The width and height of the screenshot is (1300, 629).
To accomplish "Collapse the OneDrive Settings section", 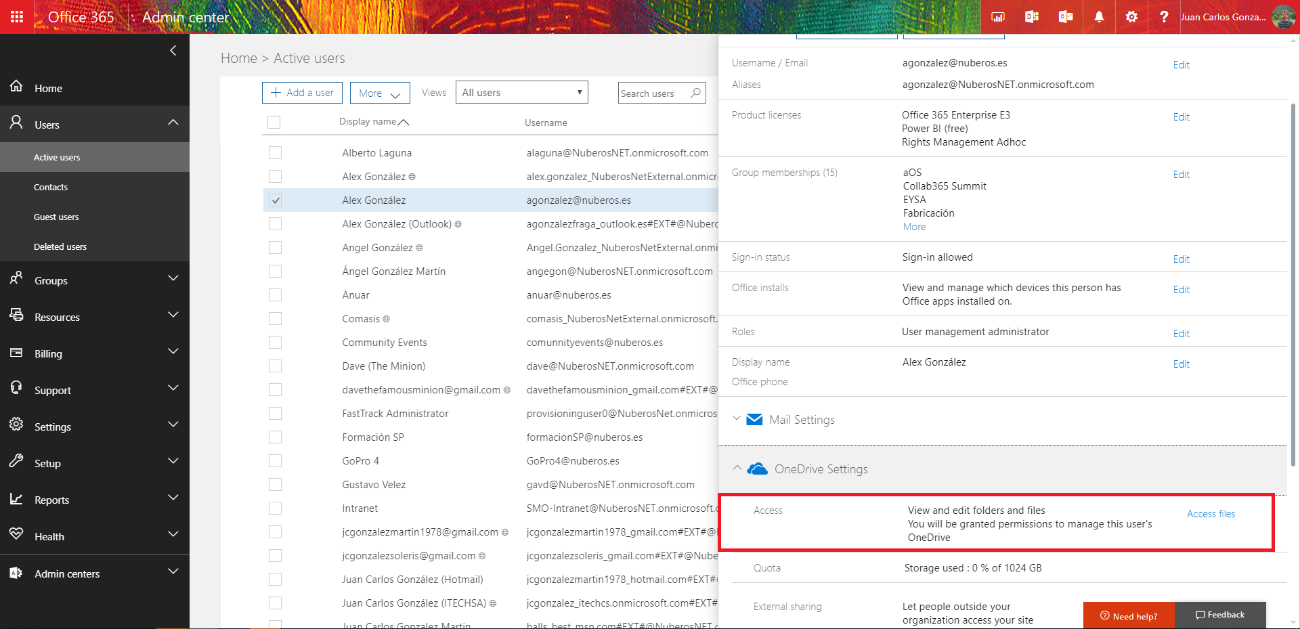I will click(x=738, y=469).
